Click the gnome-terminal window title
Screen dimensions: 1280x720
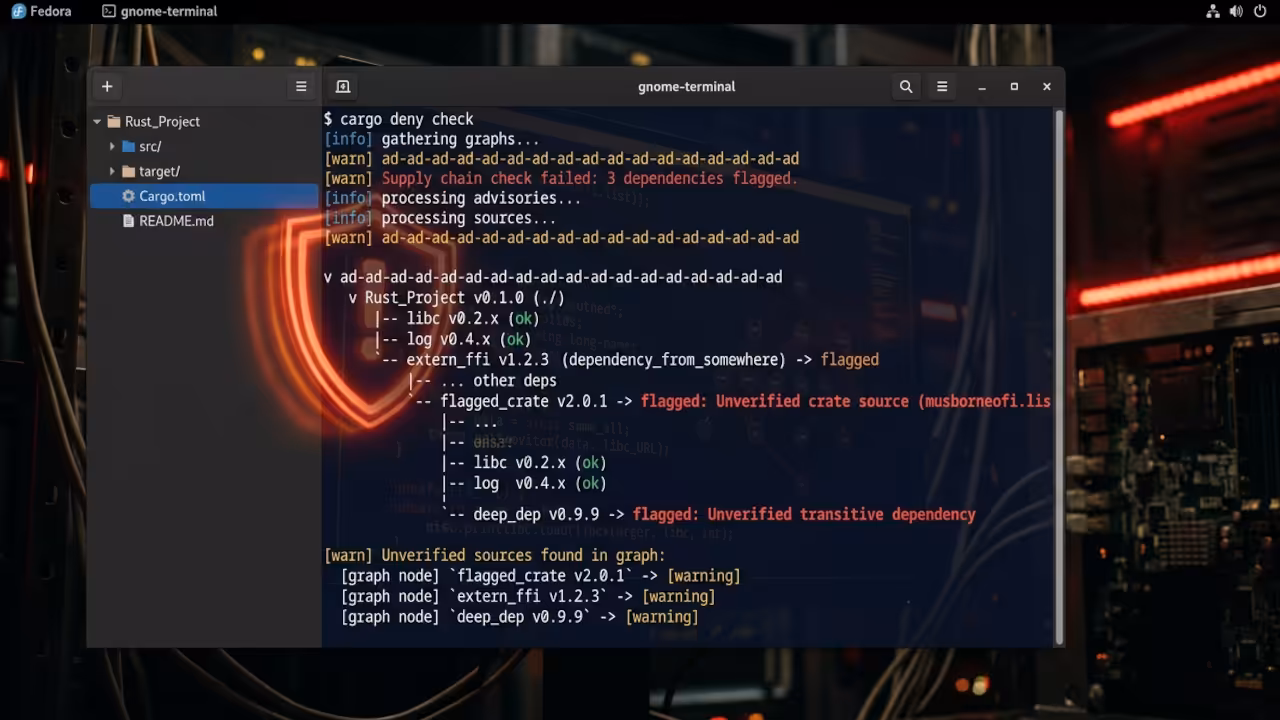pos(686,87)
